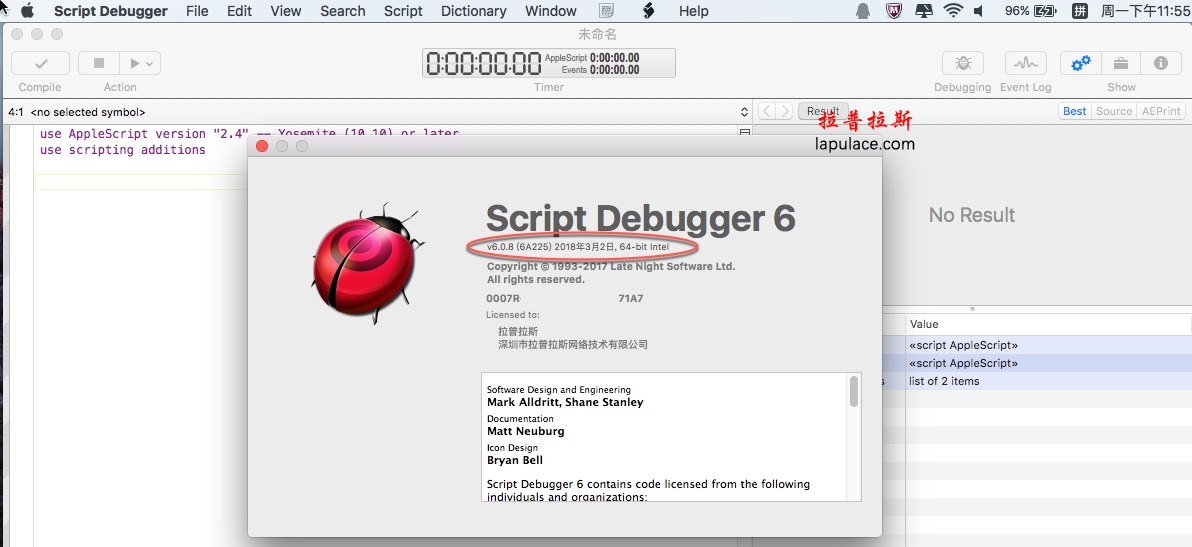Viewport: 1192px width, 547px height.
Task: Open the script menu icon in menu bar
Action: 648,11
